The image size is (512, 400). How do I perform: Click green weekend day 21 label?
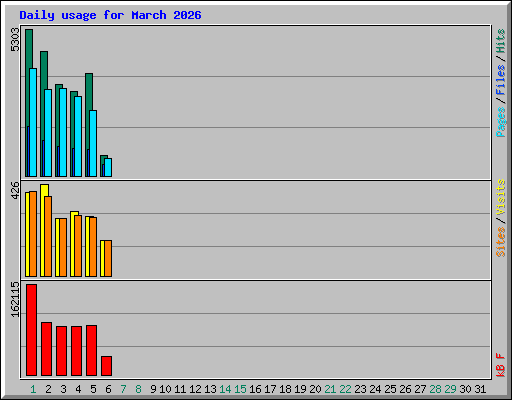tap(330, 389)
